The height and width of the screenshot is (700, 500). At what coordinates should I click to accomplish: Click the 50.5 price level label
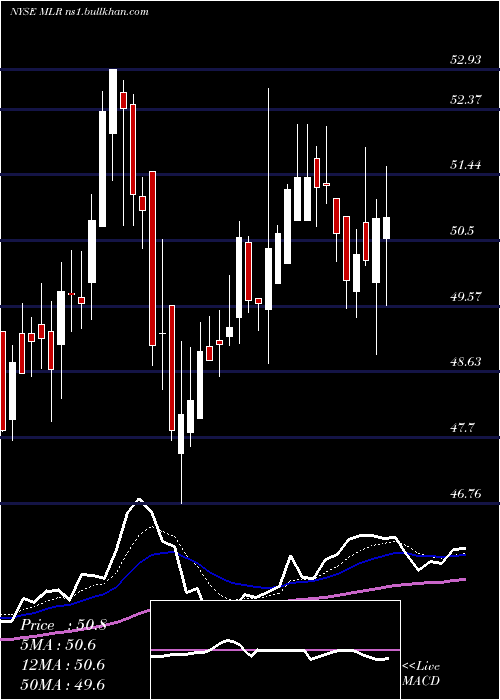462,231
